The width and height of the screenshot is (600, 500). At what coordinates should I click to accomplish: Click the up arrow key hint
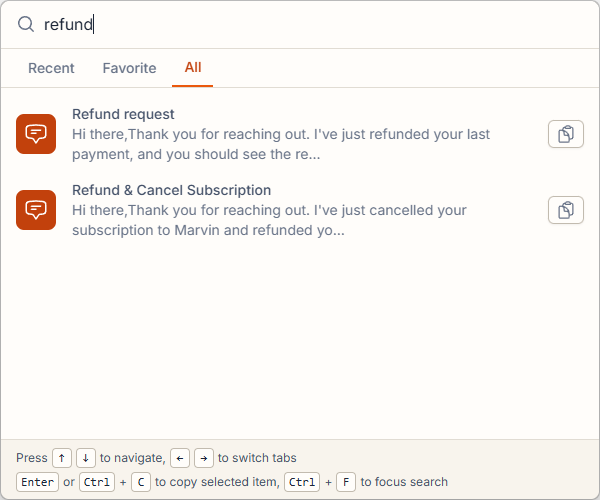62,458
